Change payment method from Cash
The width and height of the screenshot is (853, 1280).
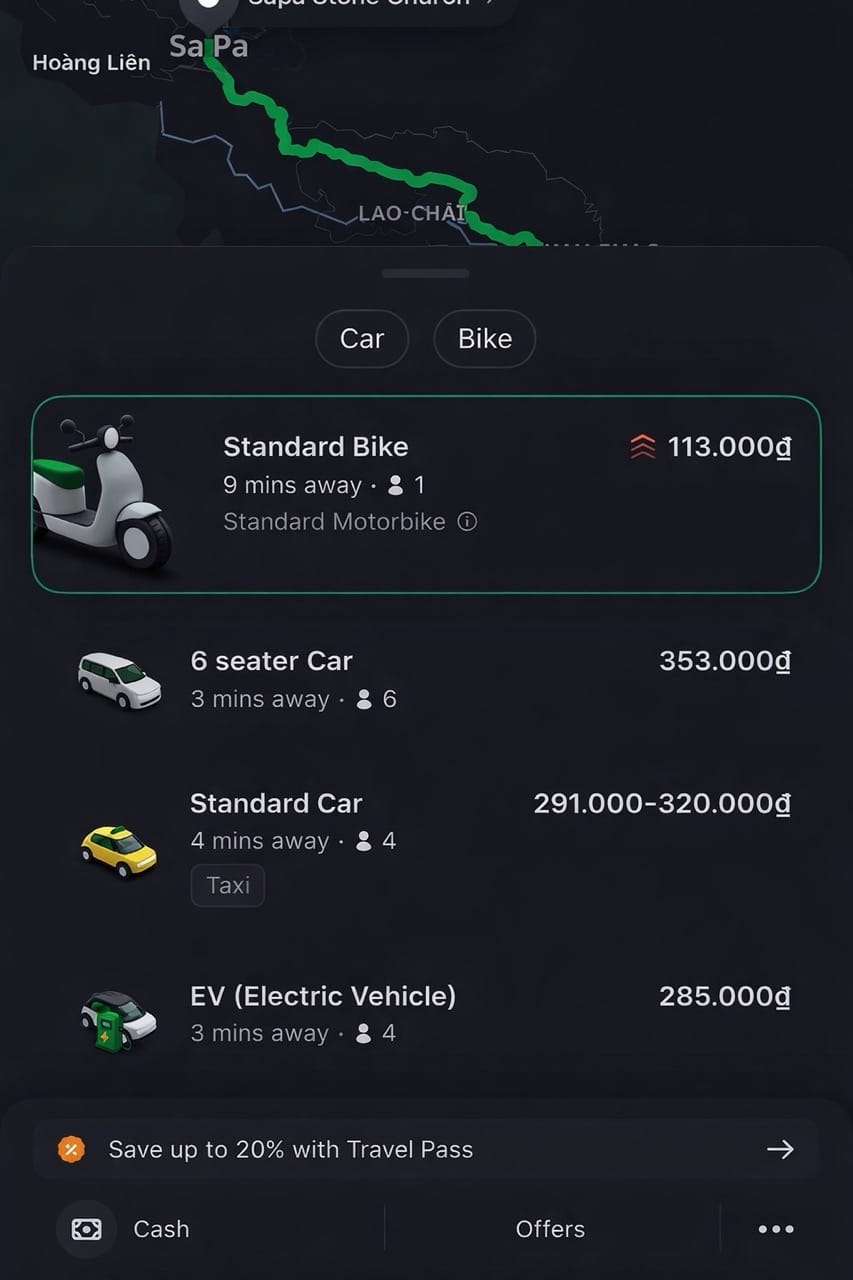pos(161,1229)
